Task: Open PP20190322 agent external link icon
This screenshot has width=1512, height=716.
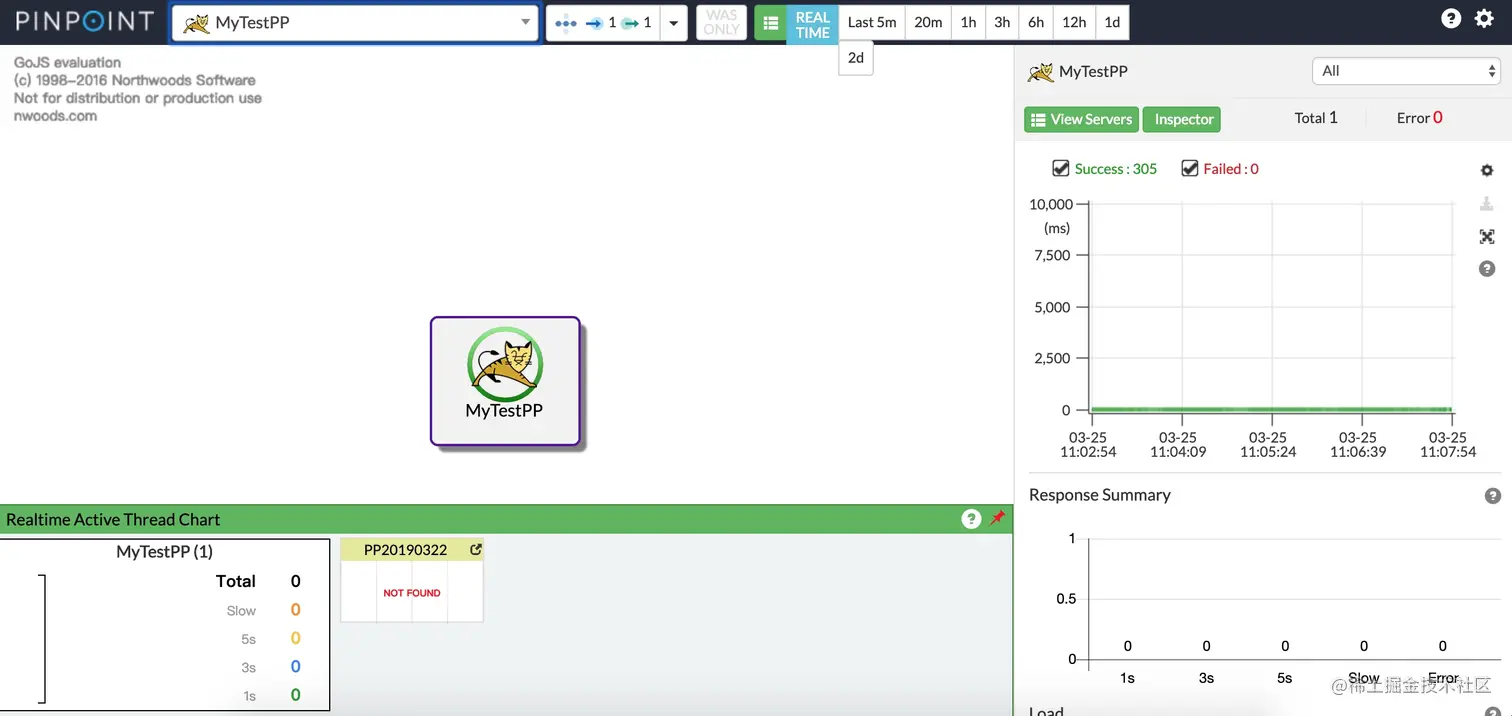Action: [476, 550]
